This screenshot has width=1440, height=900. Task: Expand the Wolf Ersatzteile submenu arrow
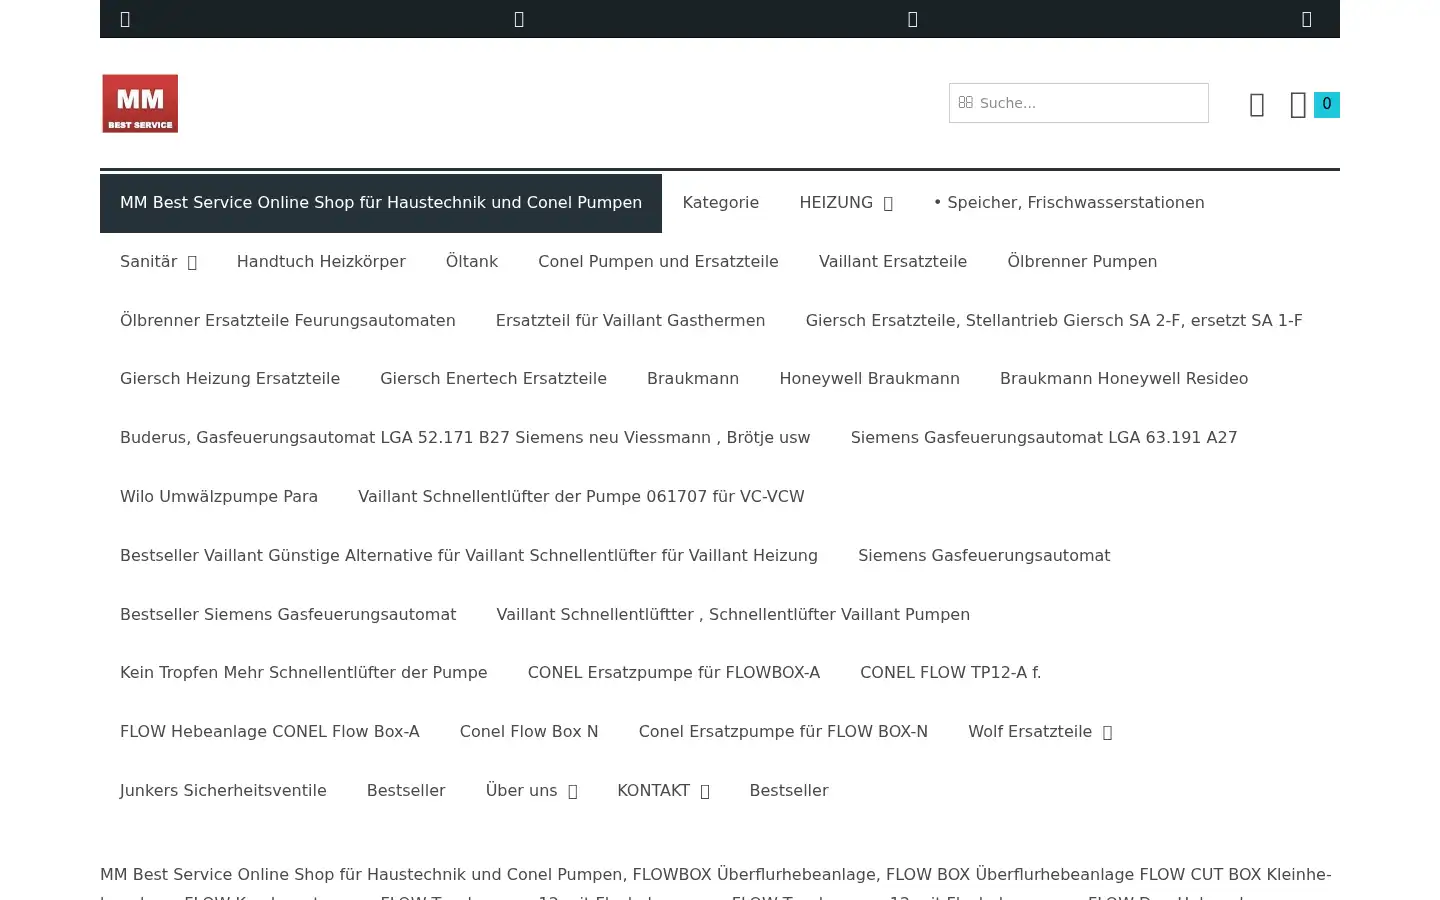(x=1107, y=733)
